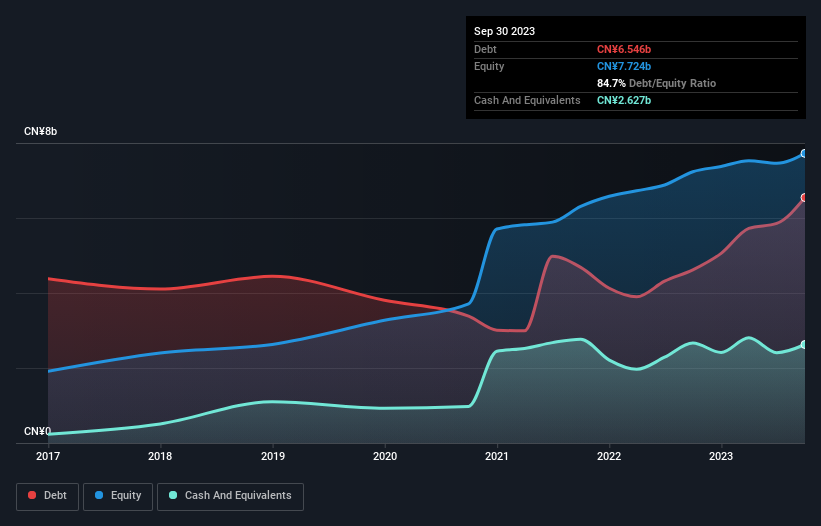Click the 2019 x-axis label

[273, 456]
